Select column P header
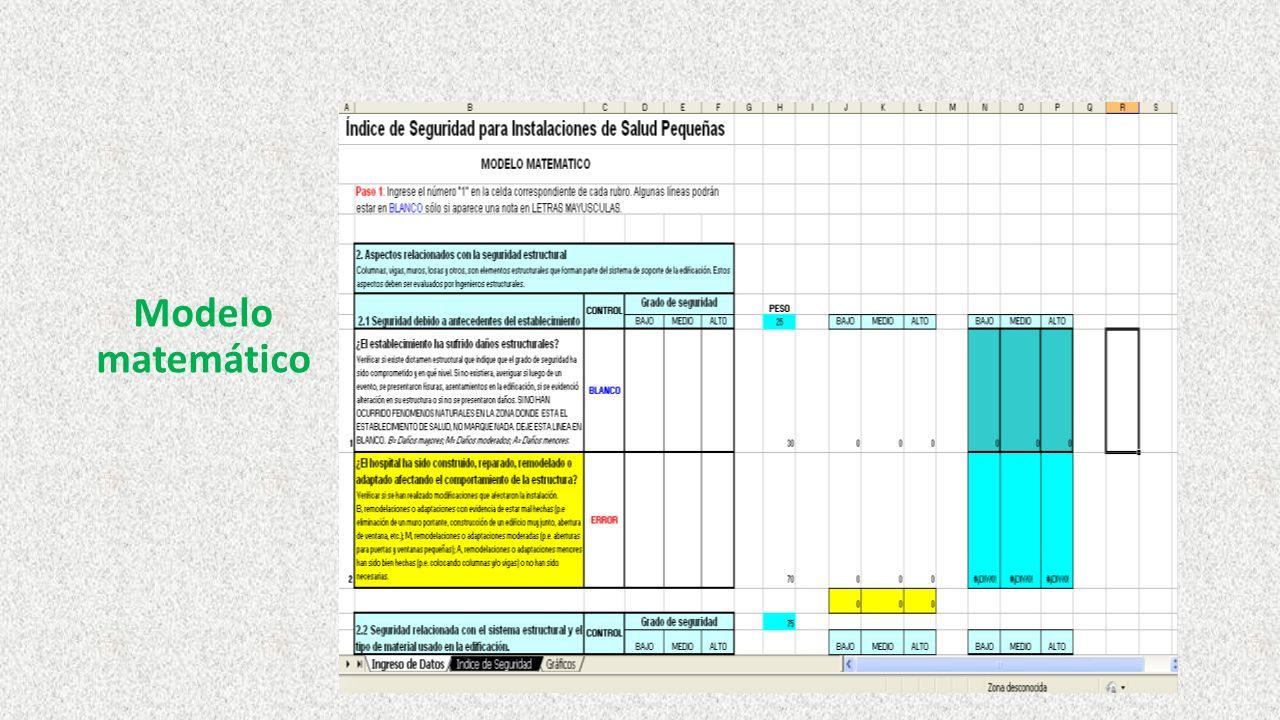The height and width of the screenshot is (720, 1280). 1056,107
